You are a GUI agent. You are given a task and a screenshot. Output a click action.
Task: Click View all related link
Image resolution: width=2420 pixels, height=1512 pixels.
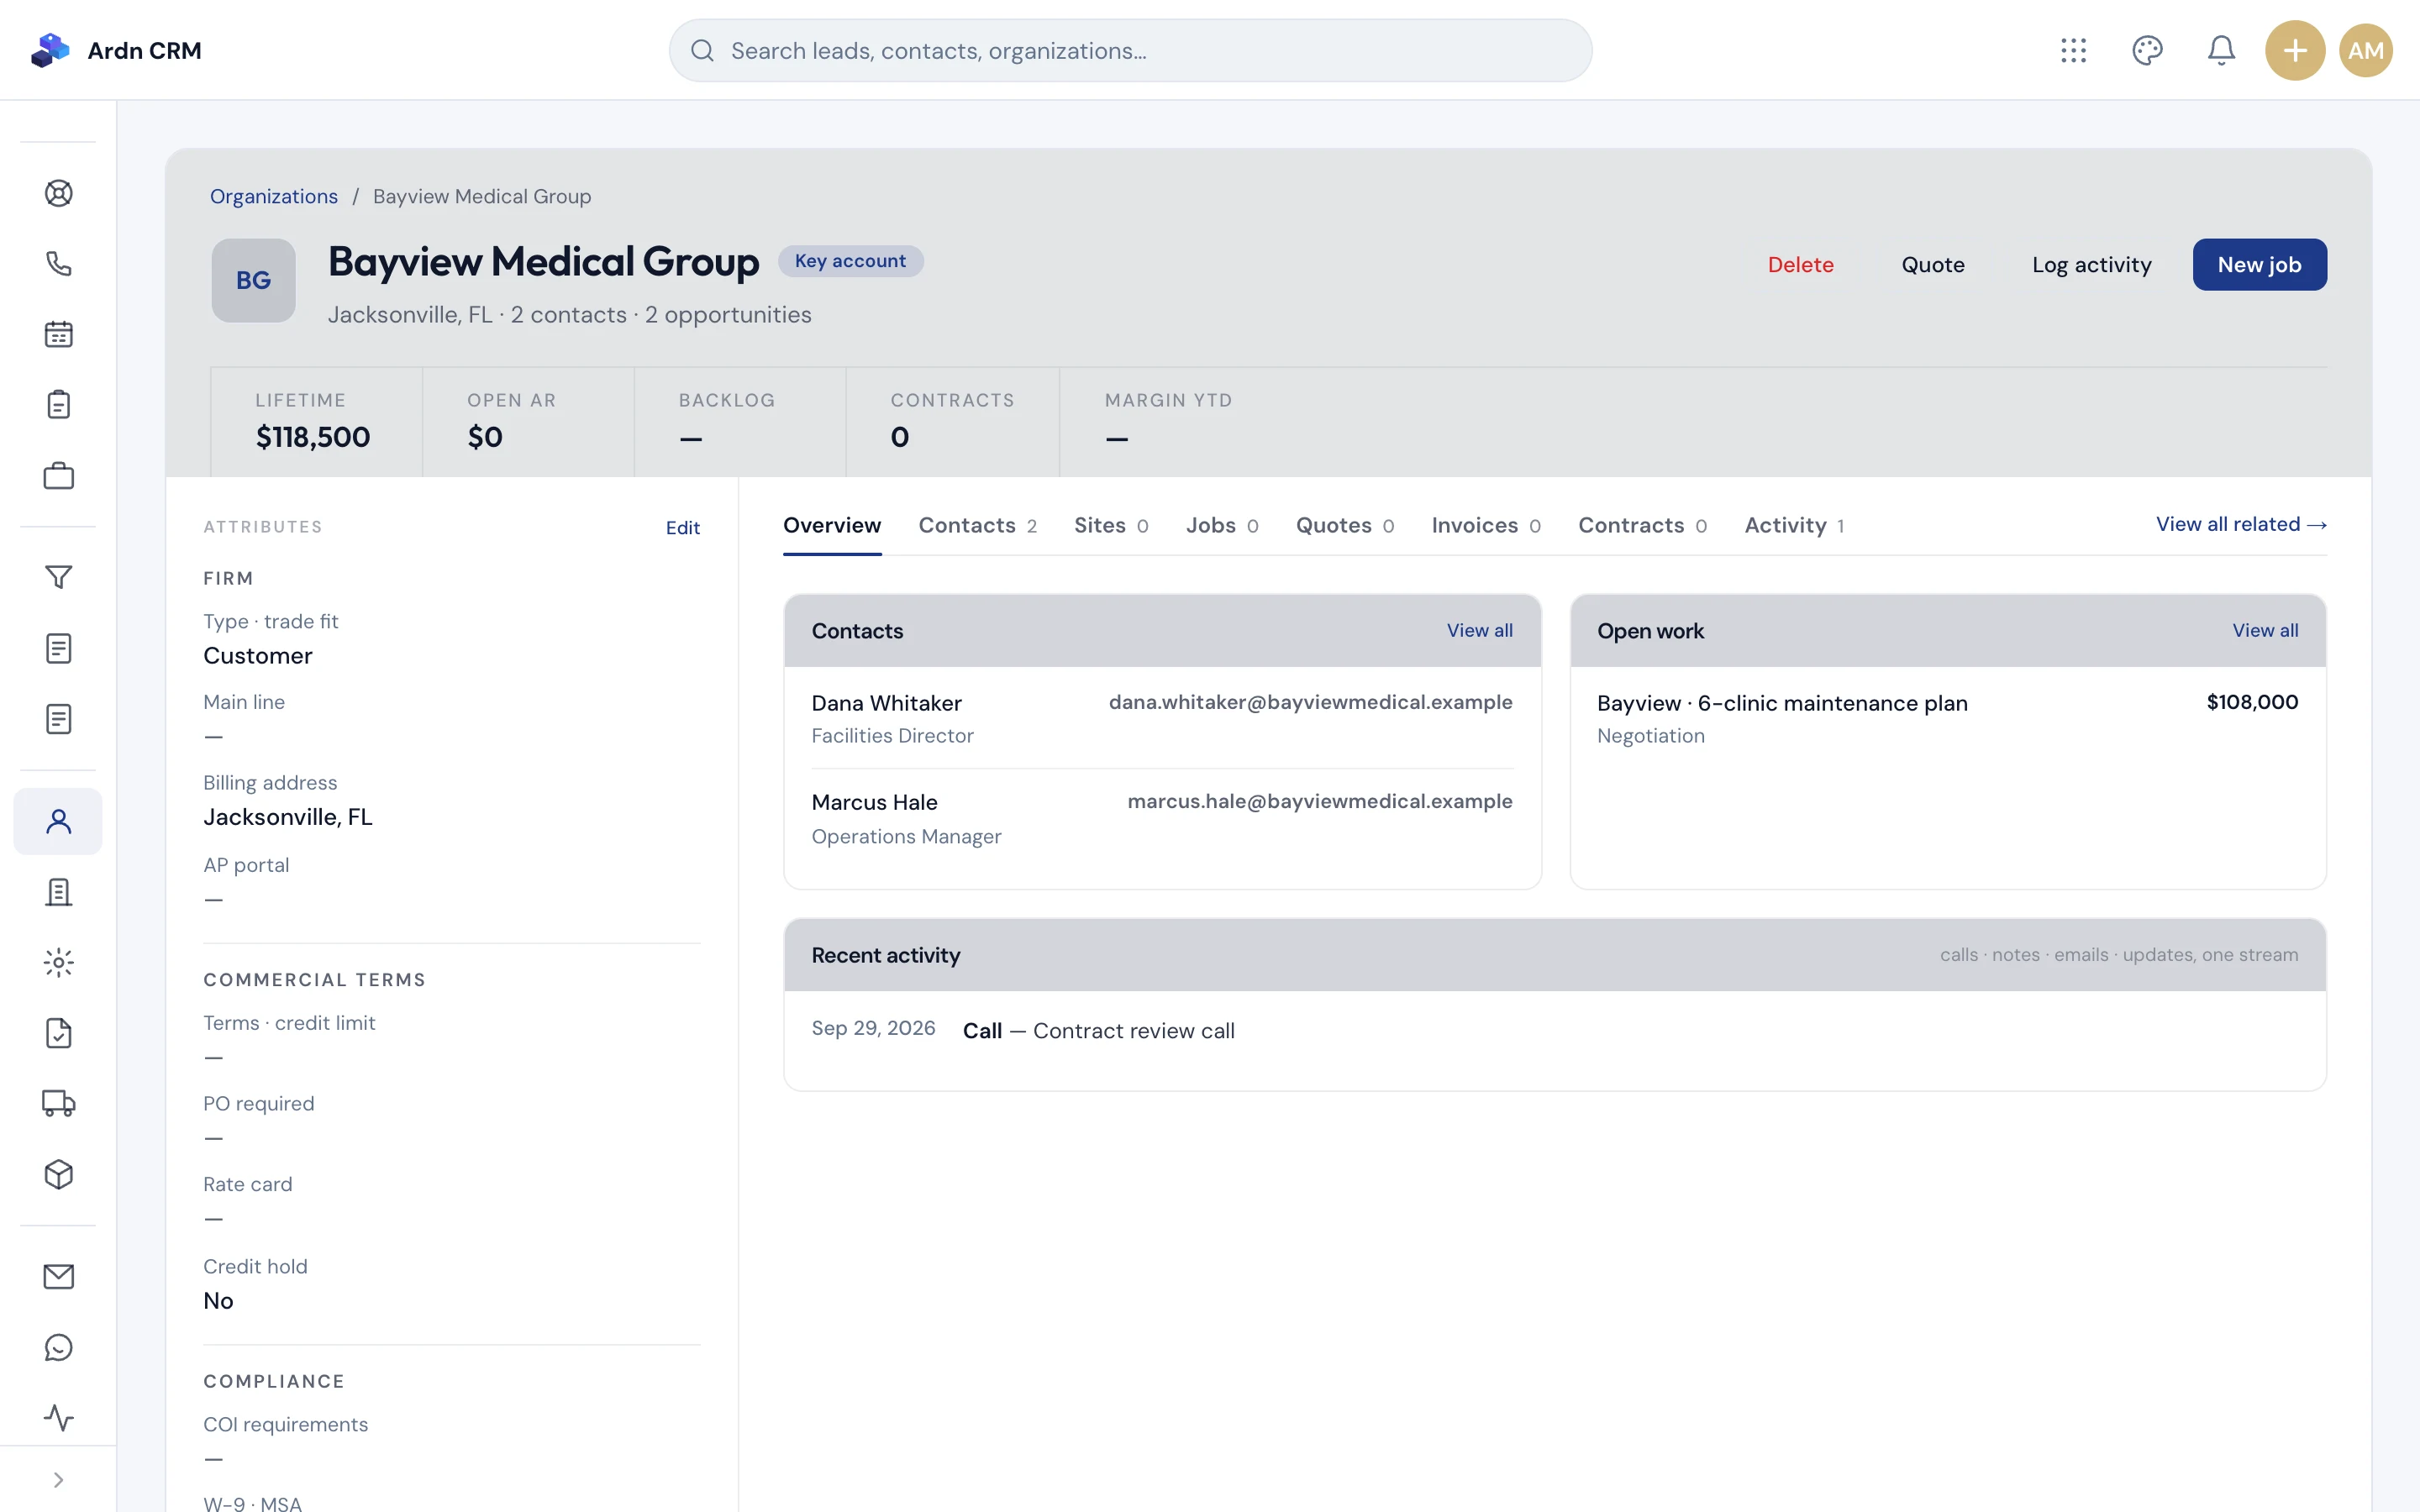(x=2241, y=524)
